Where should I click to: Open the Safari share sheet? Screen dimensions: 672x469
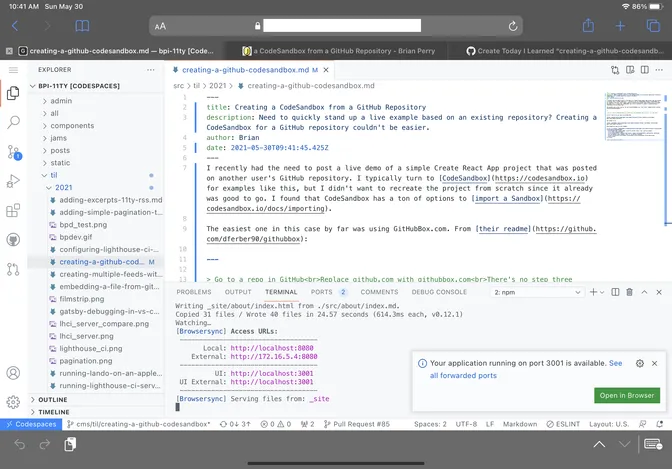pos(588,26)
